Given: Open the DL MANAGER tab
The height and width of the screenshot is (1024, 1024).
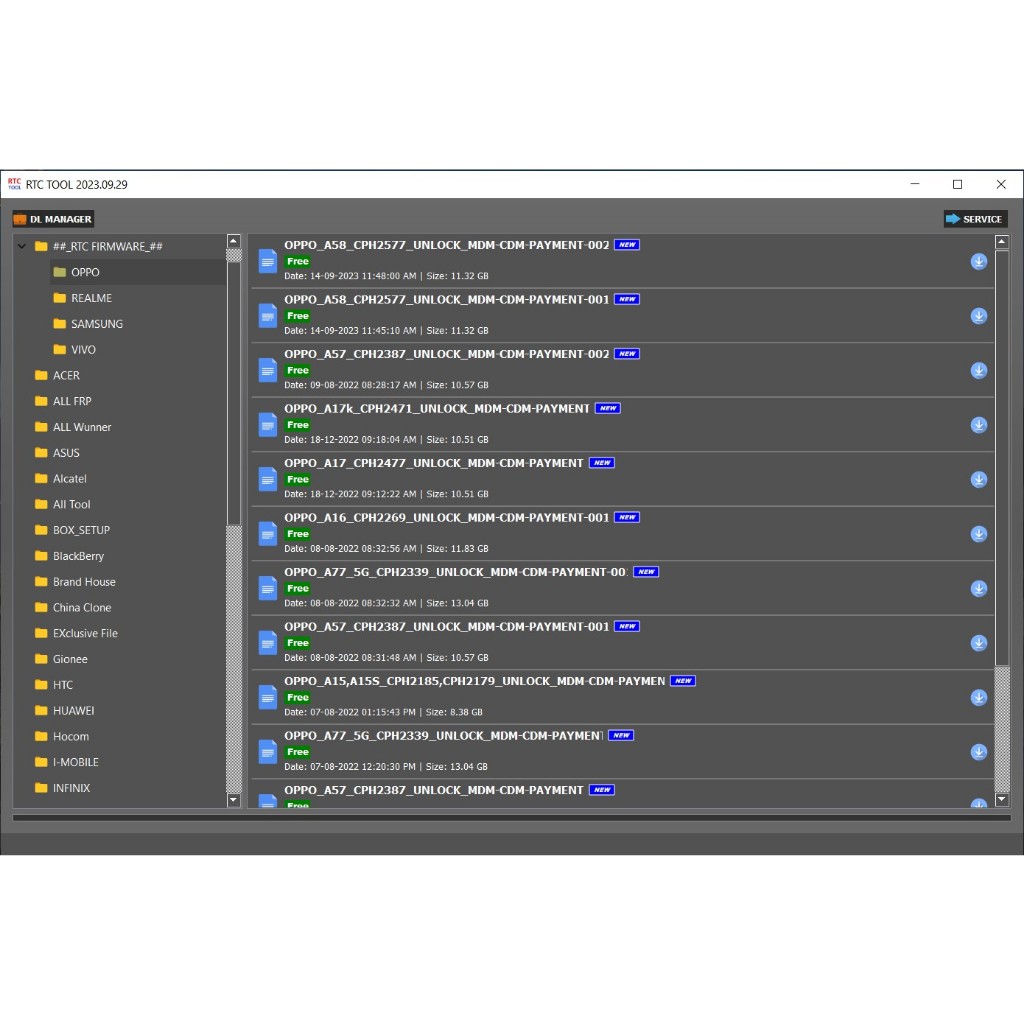Looking at the screenshot, I should [53, 219].
